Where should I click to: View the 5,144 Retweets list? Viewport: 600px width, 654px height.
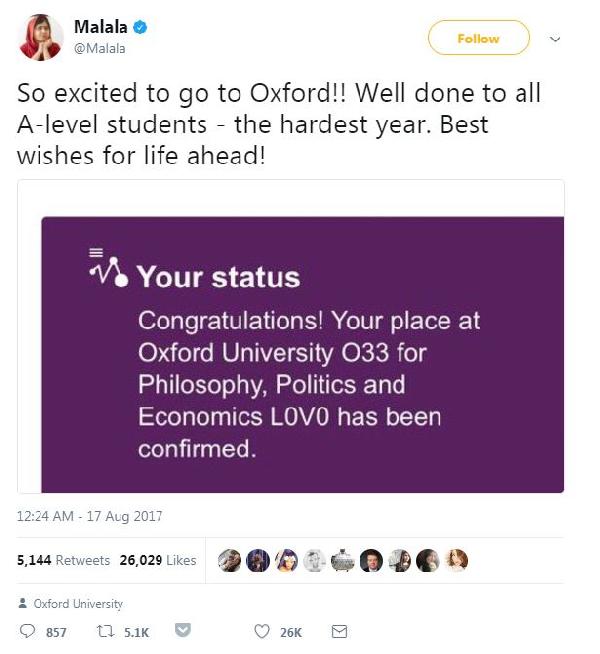[x=63, y=560]
